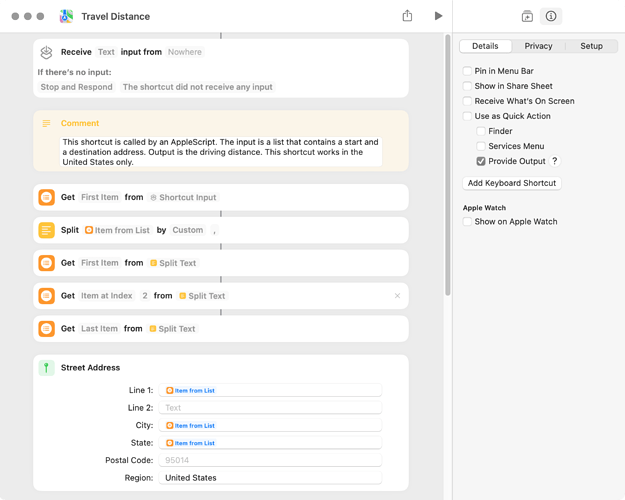625x500 pixels.
Task: Click the City field
Action: click(270, 425)
